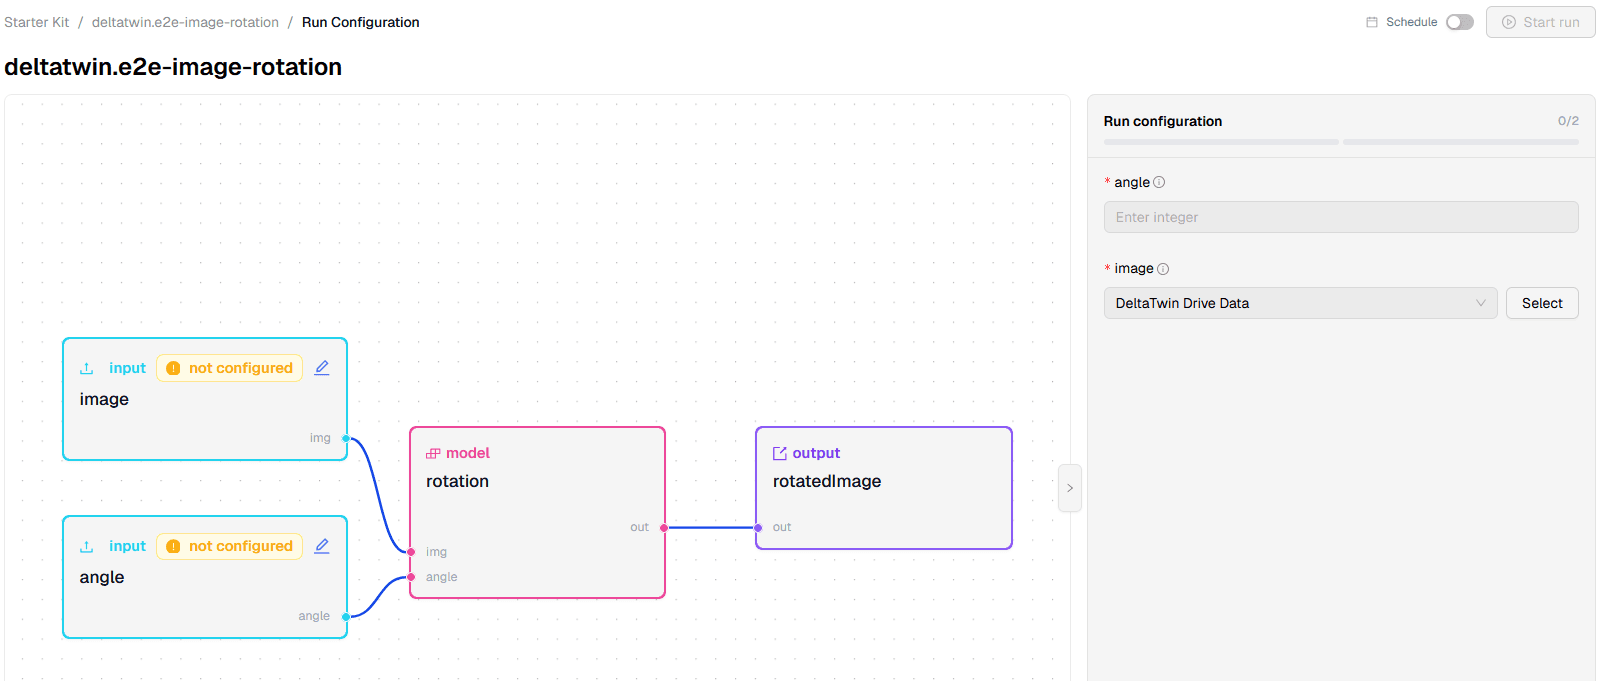Click the not configured badge on angle node
1602x681 pixels.
230,546
